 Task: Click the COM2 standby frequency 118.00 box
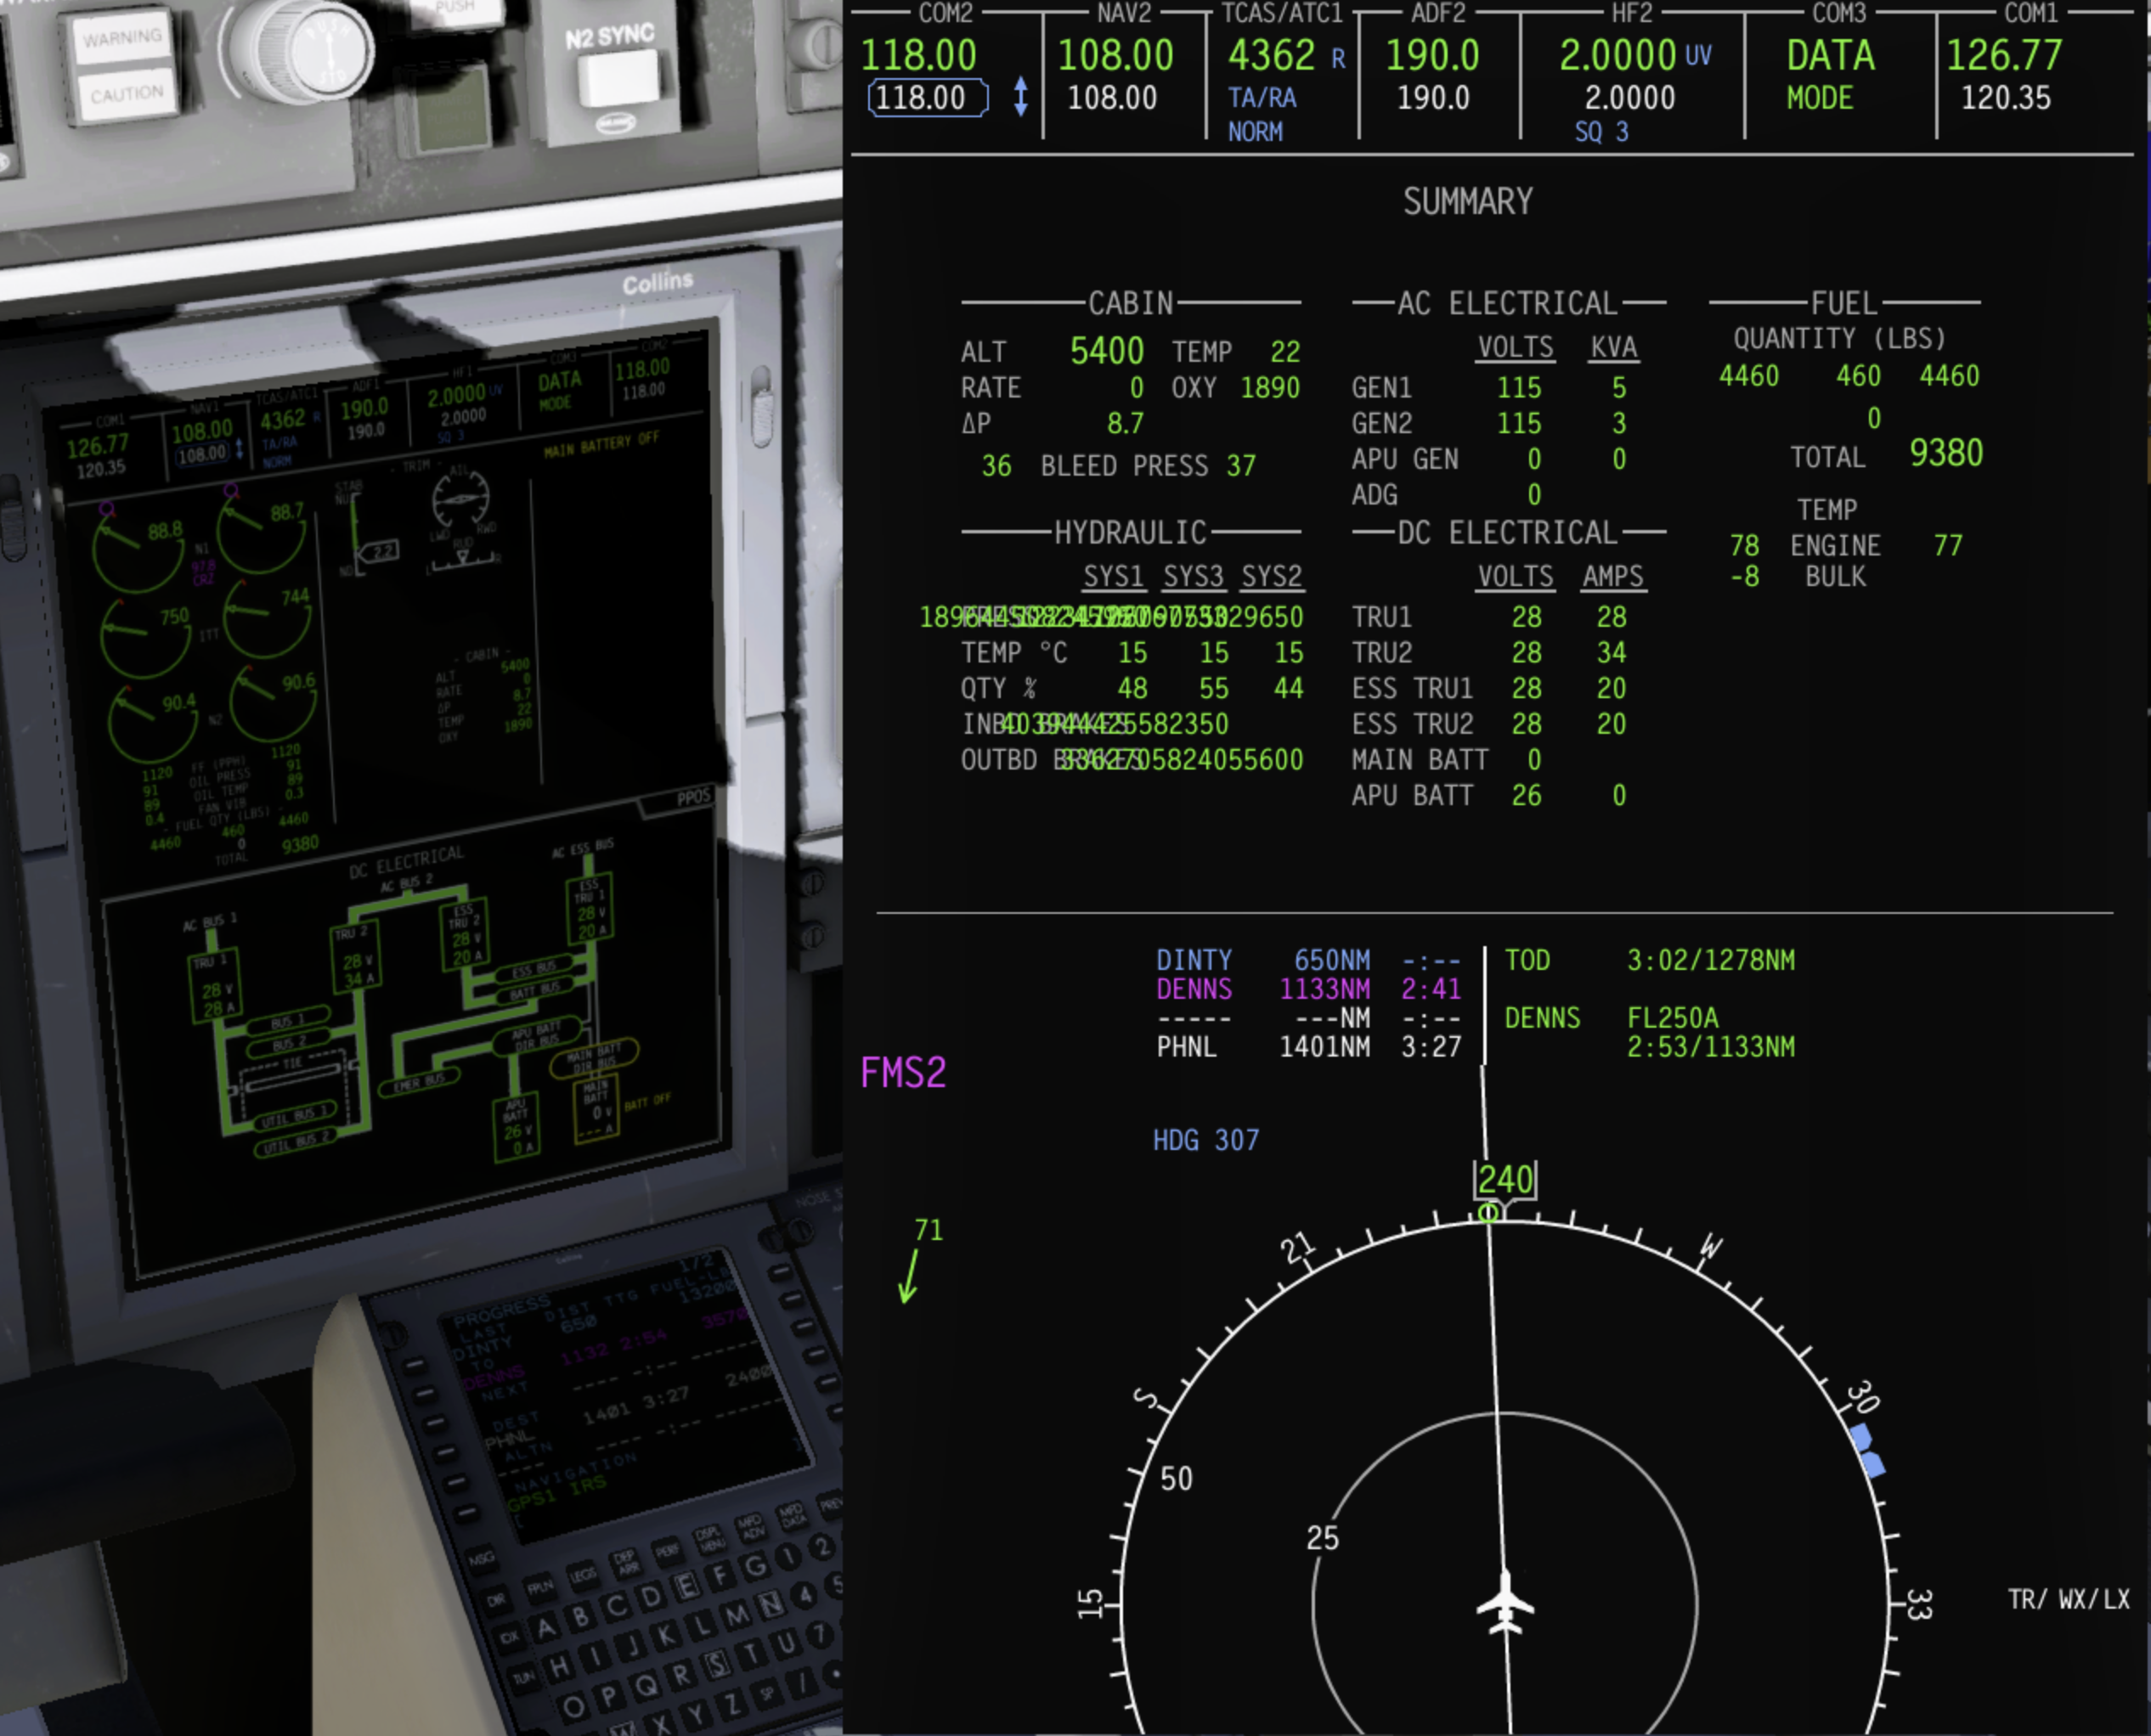click(927, 98)
